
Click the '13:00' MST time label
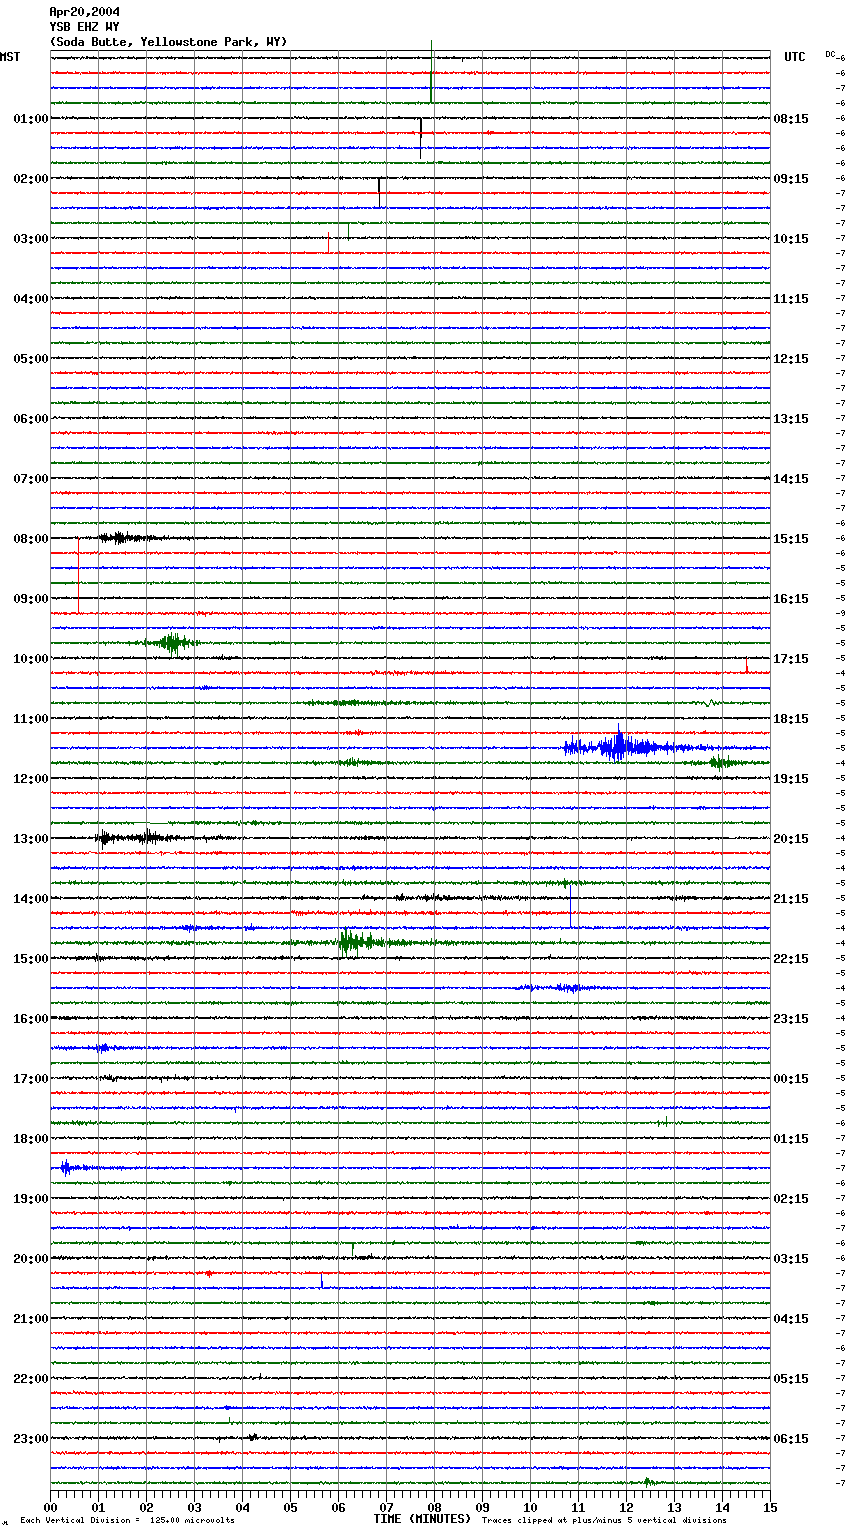31,839
